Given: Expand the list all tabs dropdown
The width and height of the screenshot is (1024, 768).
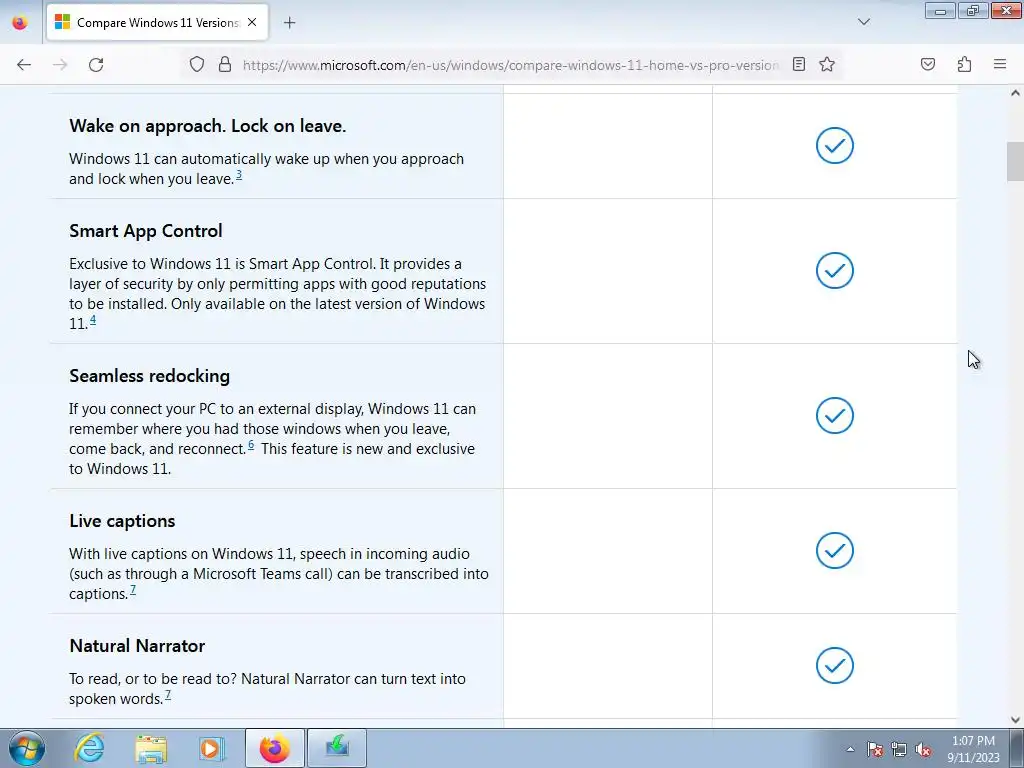Looking at the screenshot, I should coord(863,22).
